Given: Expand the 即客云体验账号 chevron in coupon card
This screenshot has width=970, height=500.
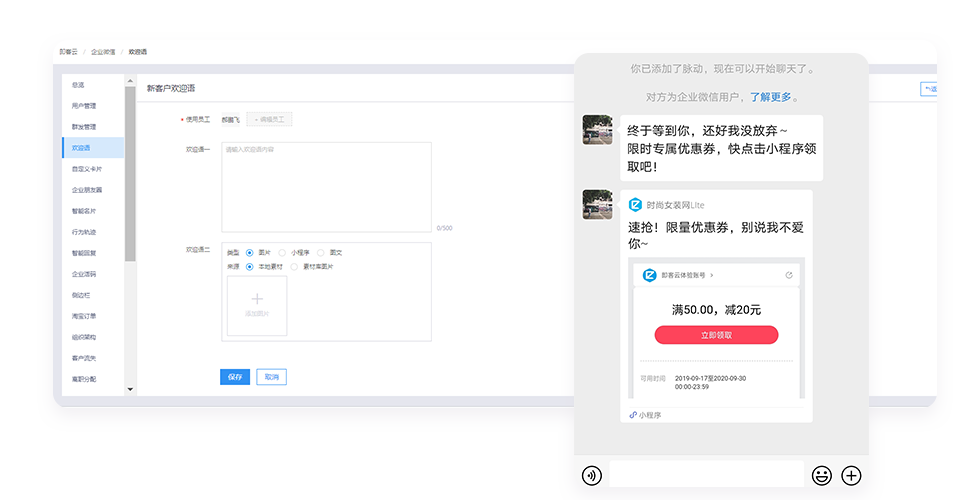Looking at the screenshot, I should [712, 274].
